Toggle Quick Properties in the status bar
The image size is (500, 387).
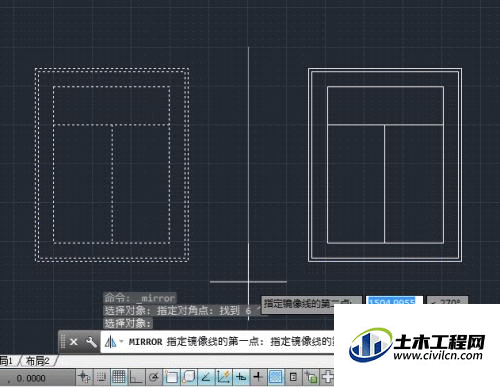pyautogui.click(x=293, y=377)
